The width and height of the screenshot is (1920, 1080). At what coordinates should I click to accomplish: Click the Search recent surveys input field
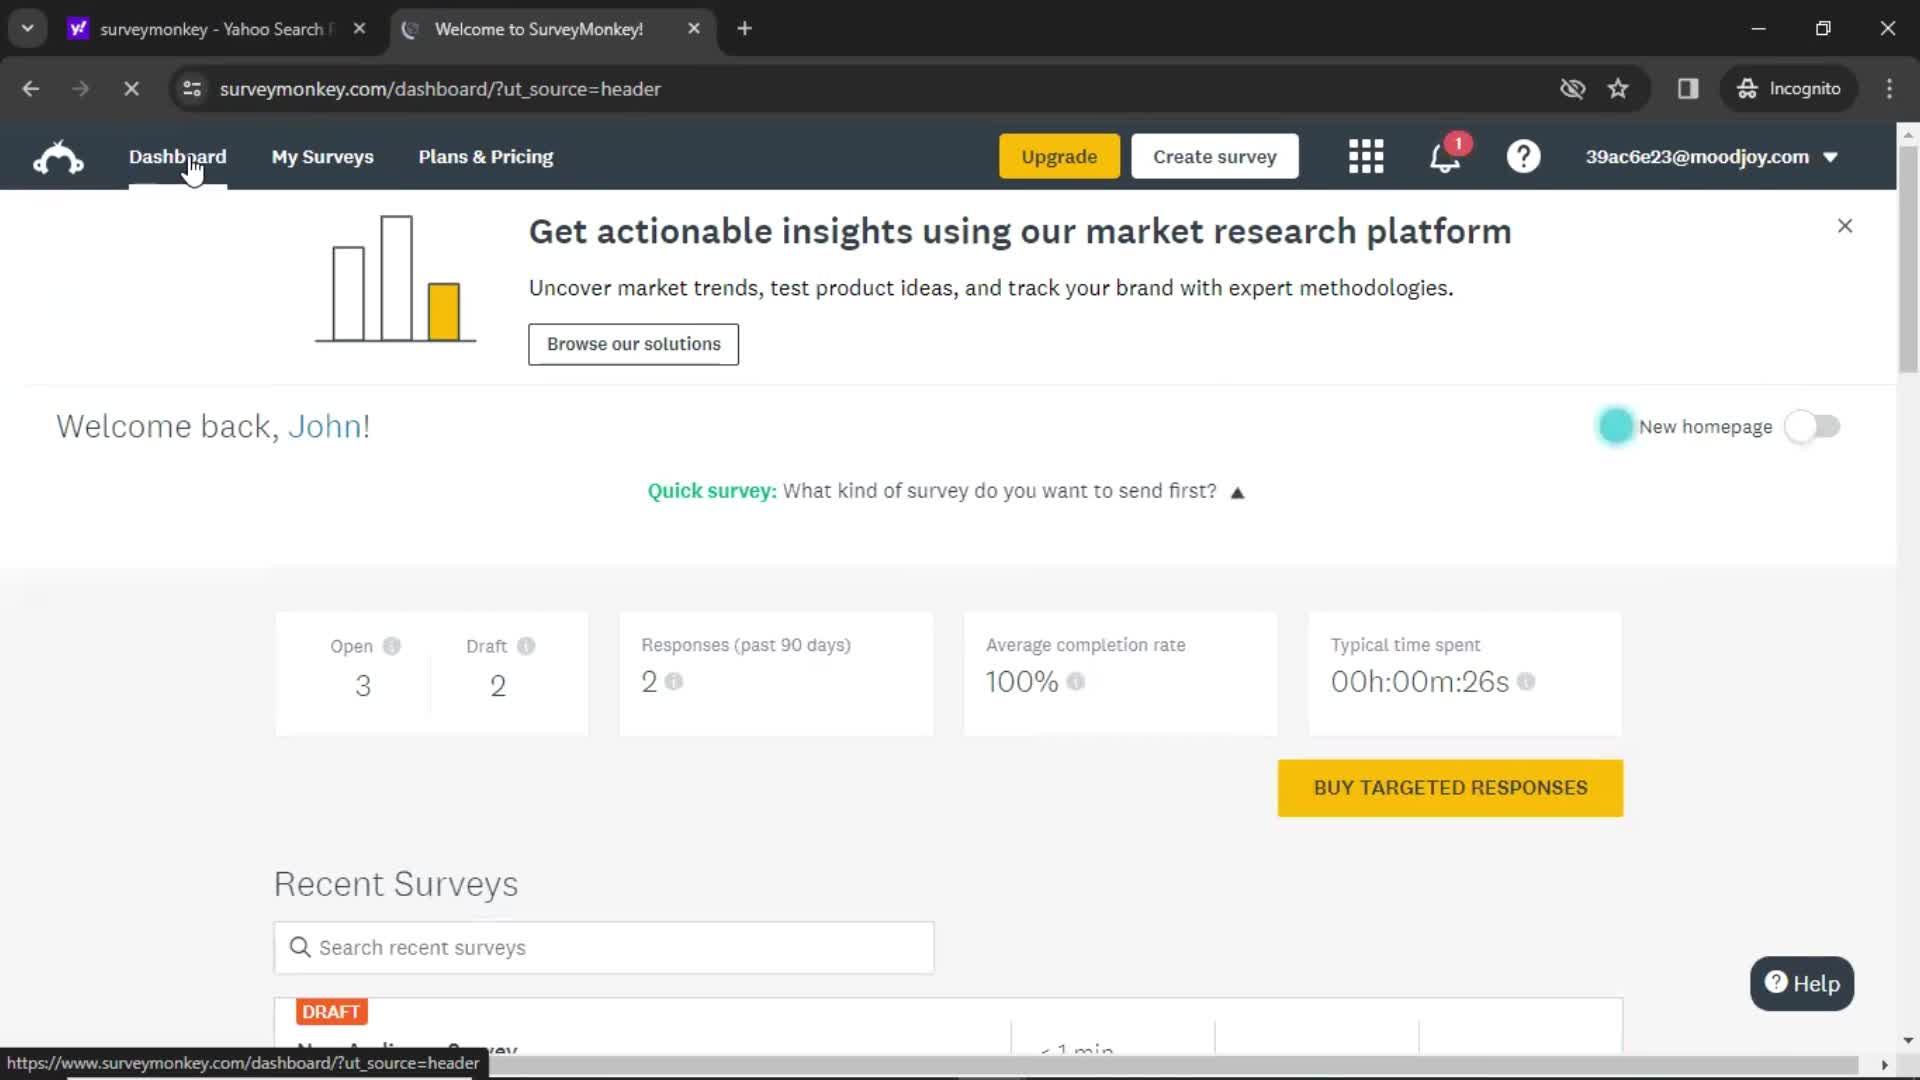tap(603, 947)
